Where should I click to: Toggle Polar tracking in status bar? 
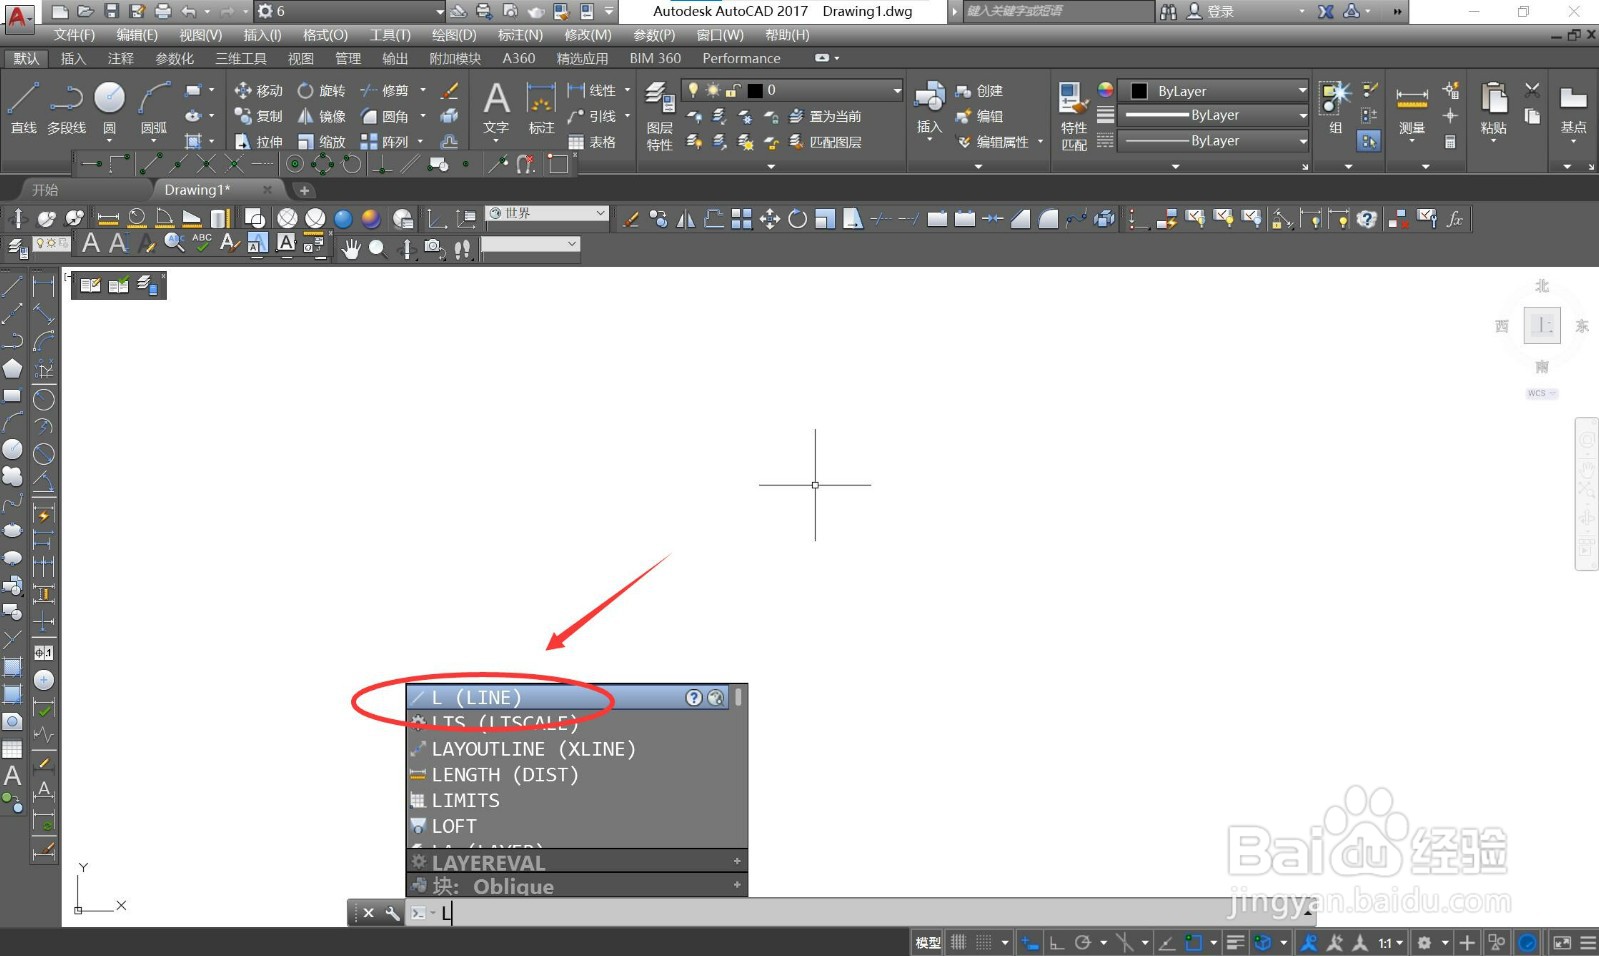[x=1082, y=942]
